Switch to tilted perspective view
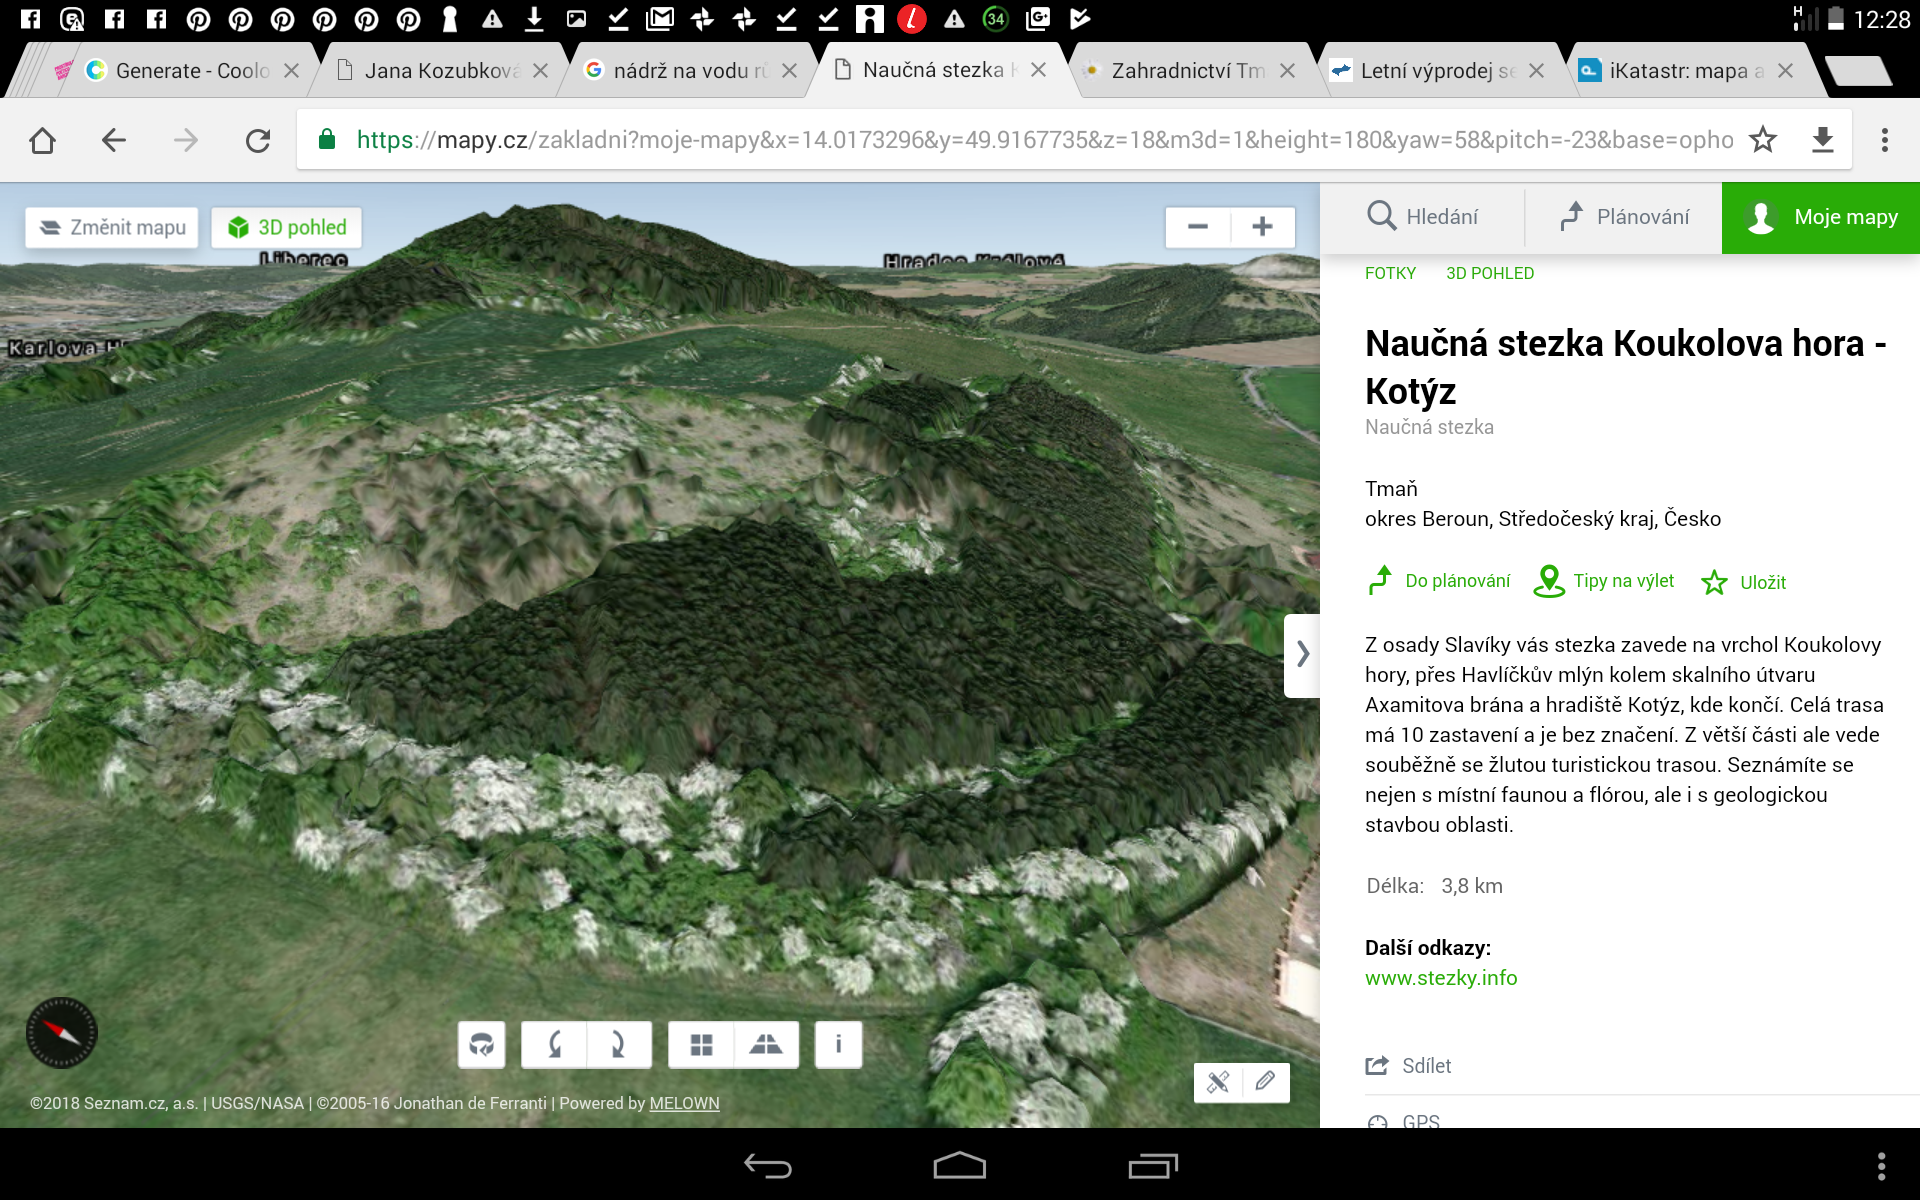1920x1200 pixels. click(x=766, y=1045)
